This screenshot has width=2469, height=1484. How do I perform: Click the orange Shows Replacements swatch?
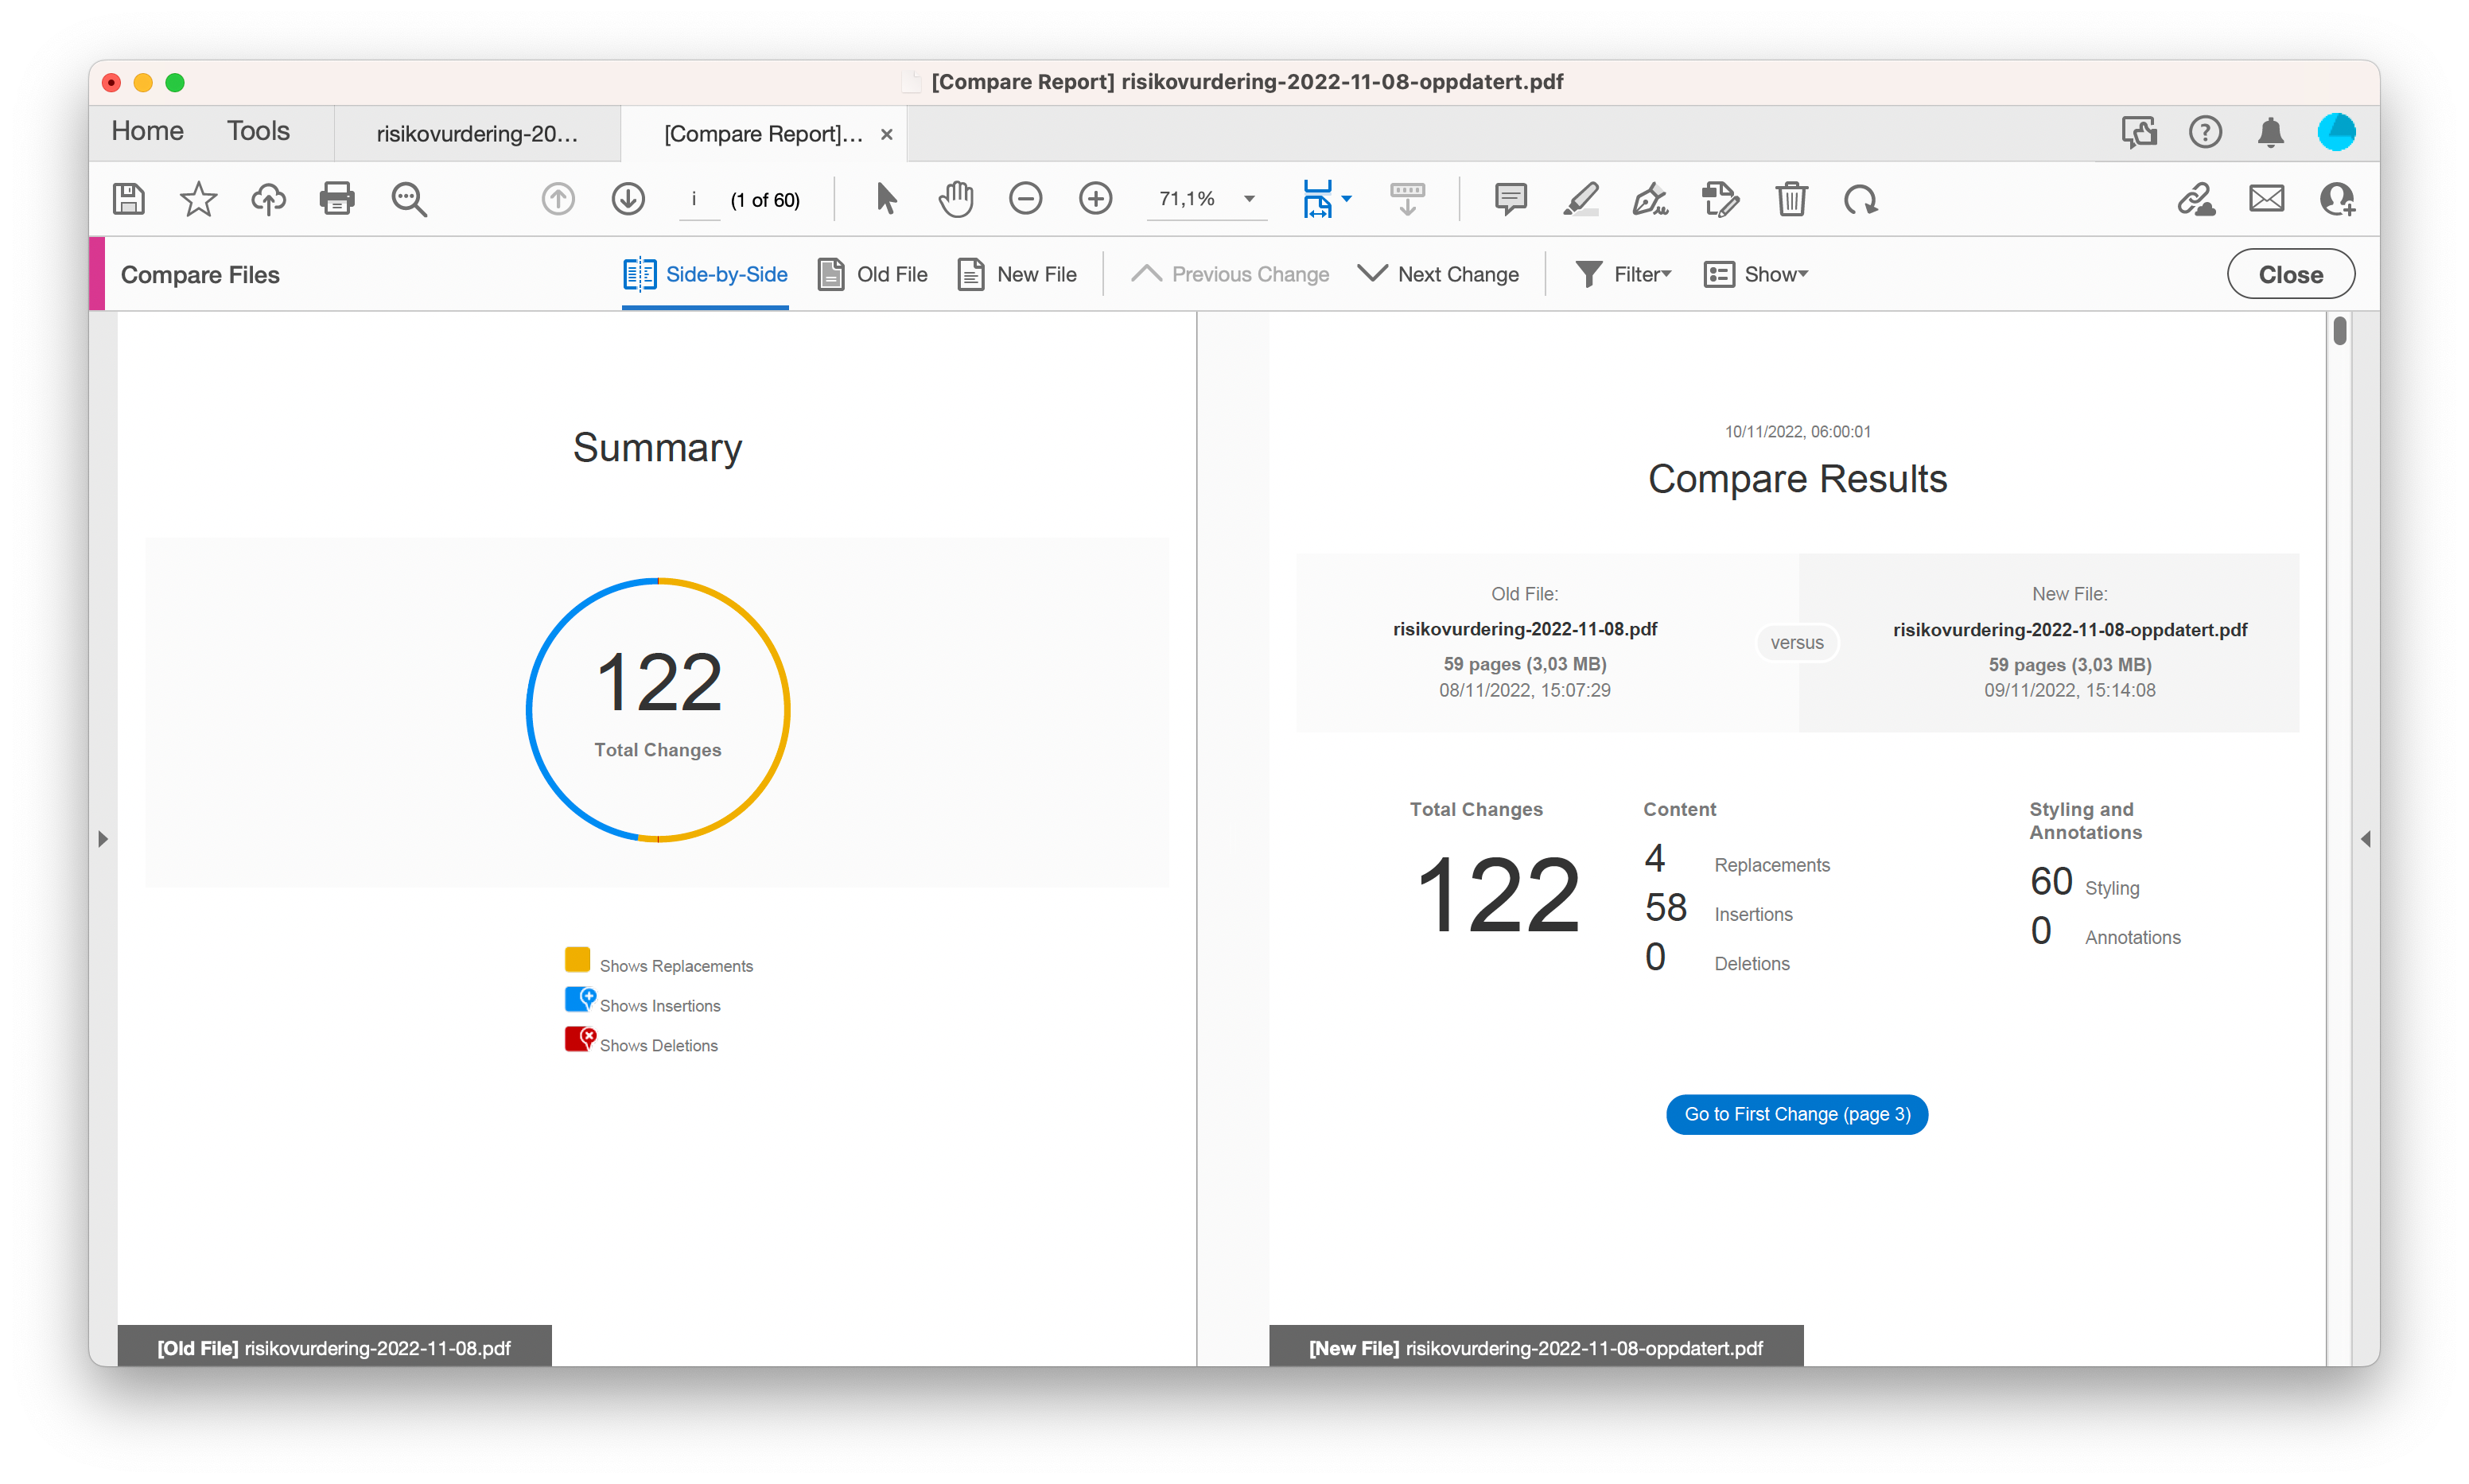577,960
